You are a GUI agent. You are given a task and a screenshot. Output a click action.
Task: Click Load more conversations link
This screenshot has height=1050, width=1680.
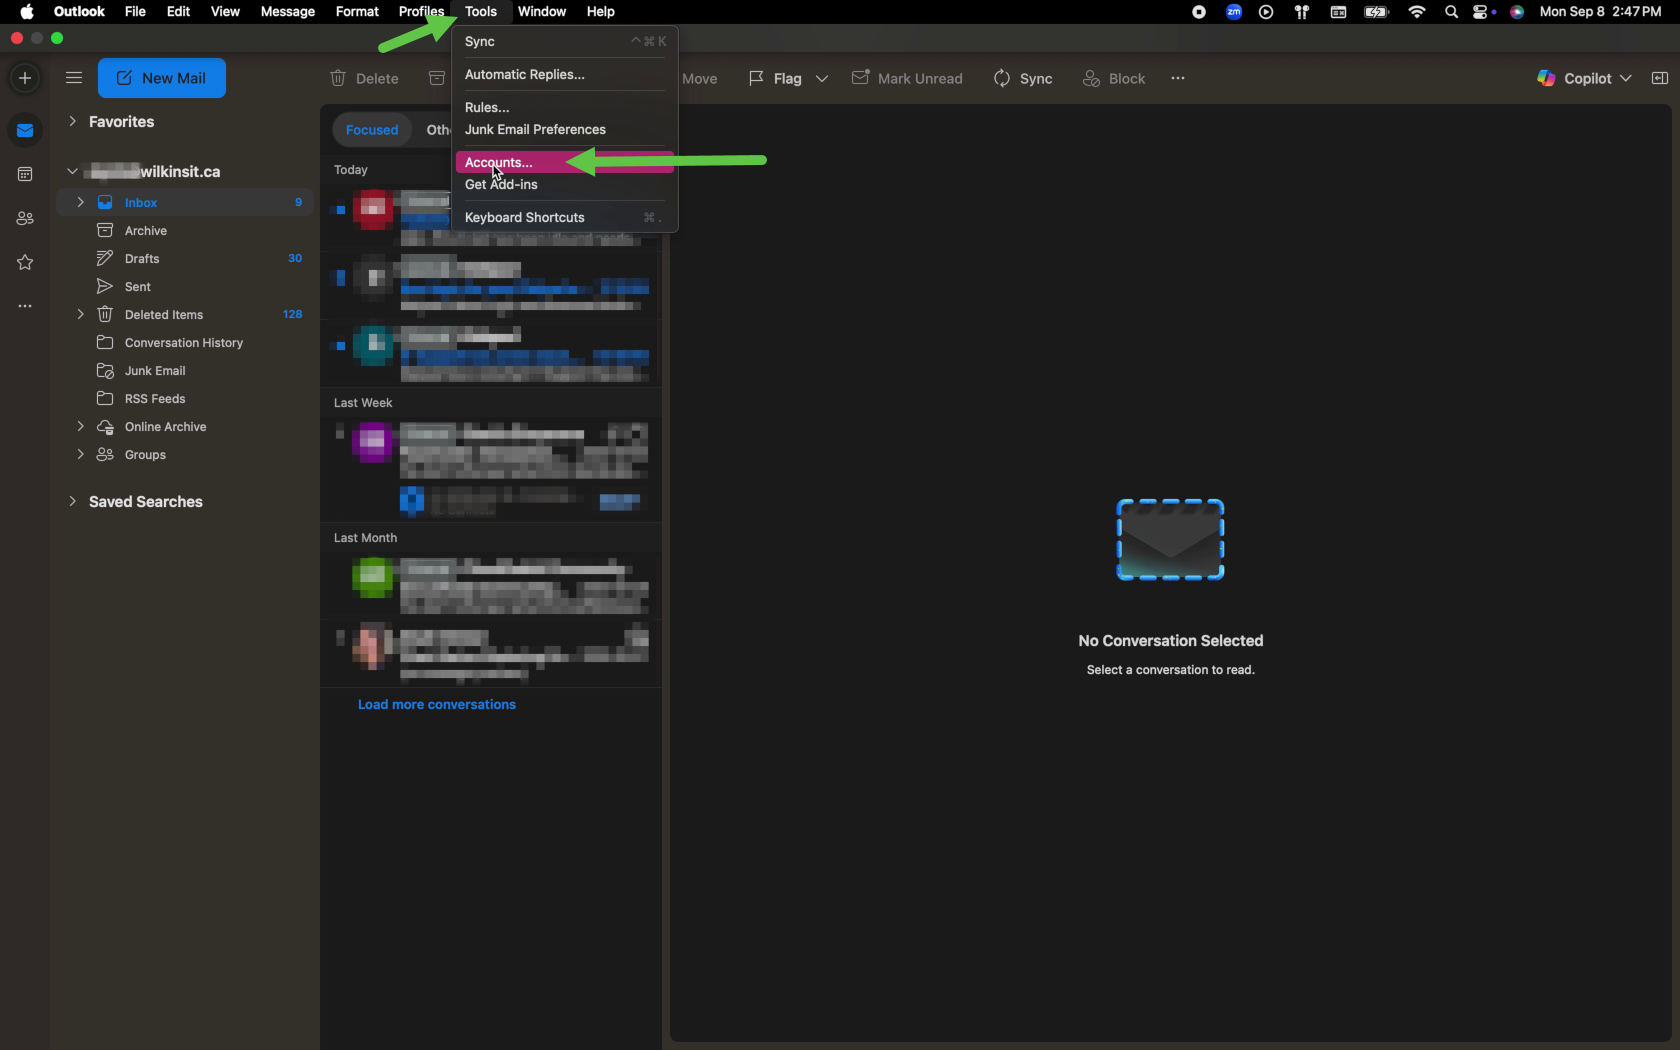437,705
